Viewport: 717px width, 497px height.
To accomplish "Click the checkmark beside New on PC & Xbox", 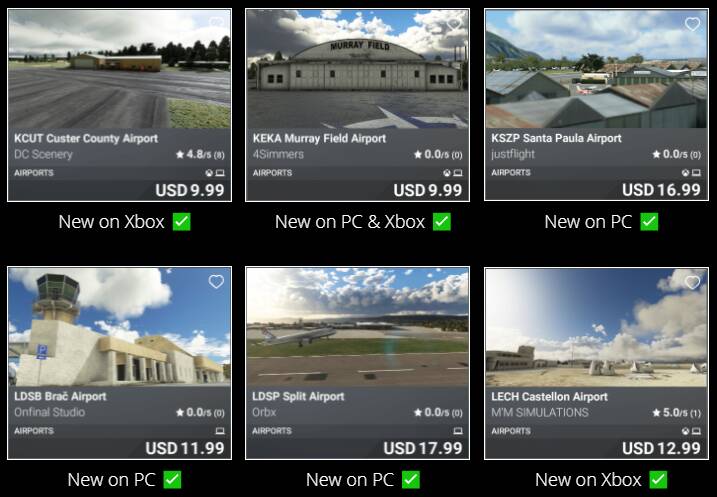I will click(442, 222).
